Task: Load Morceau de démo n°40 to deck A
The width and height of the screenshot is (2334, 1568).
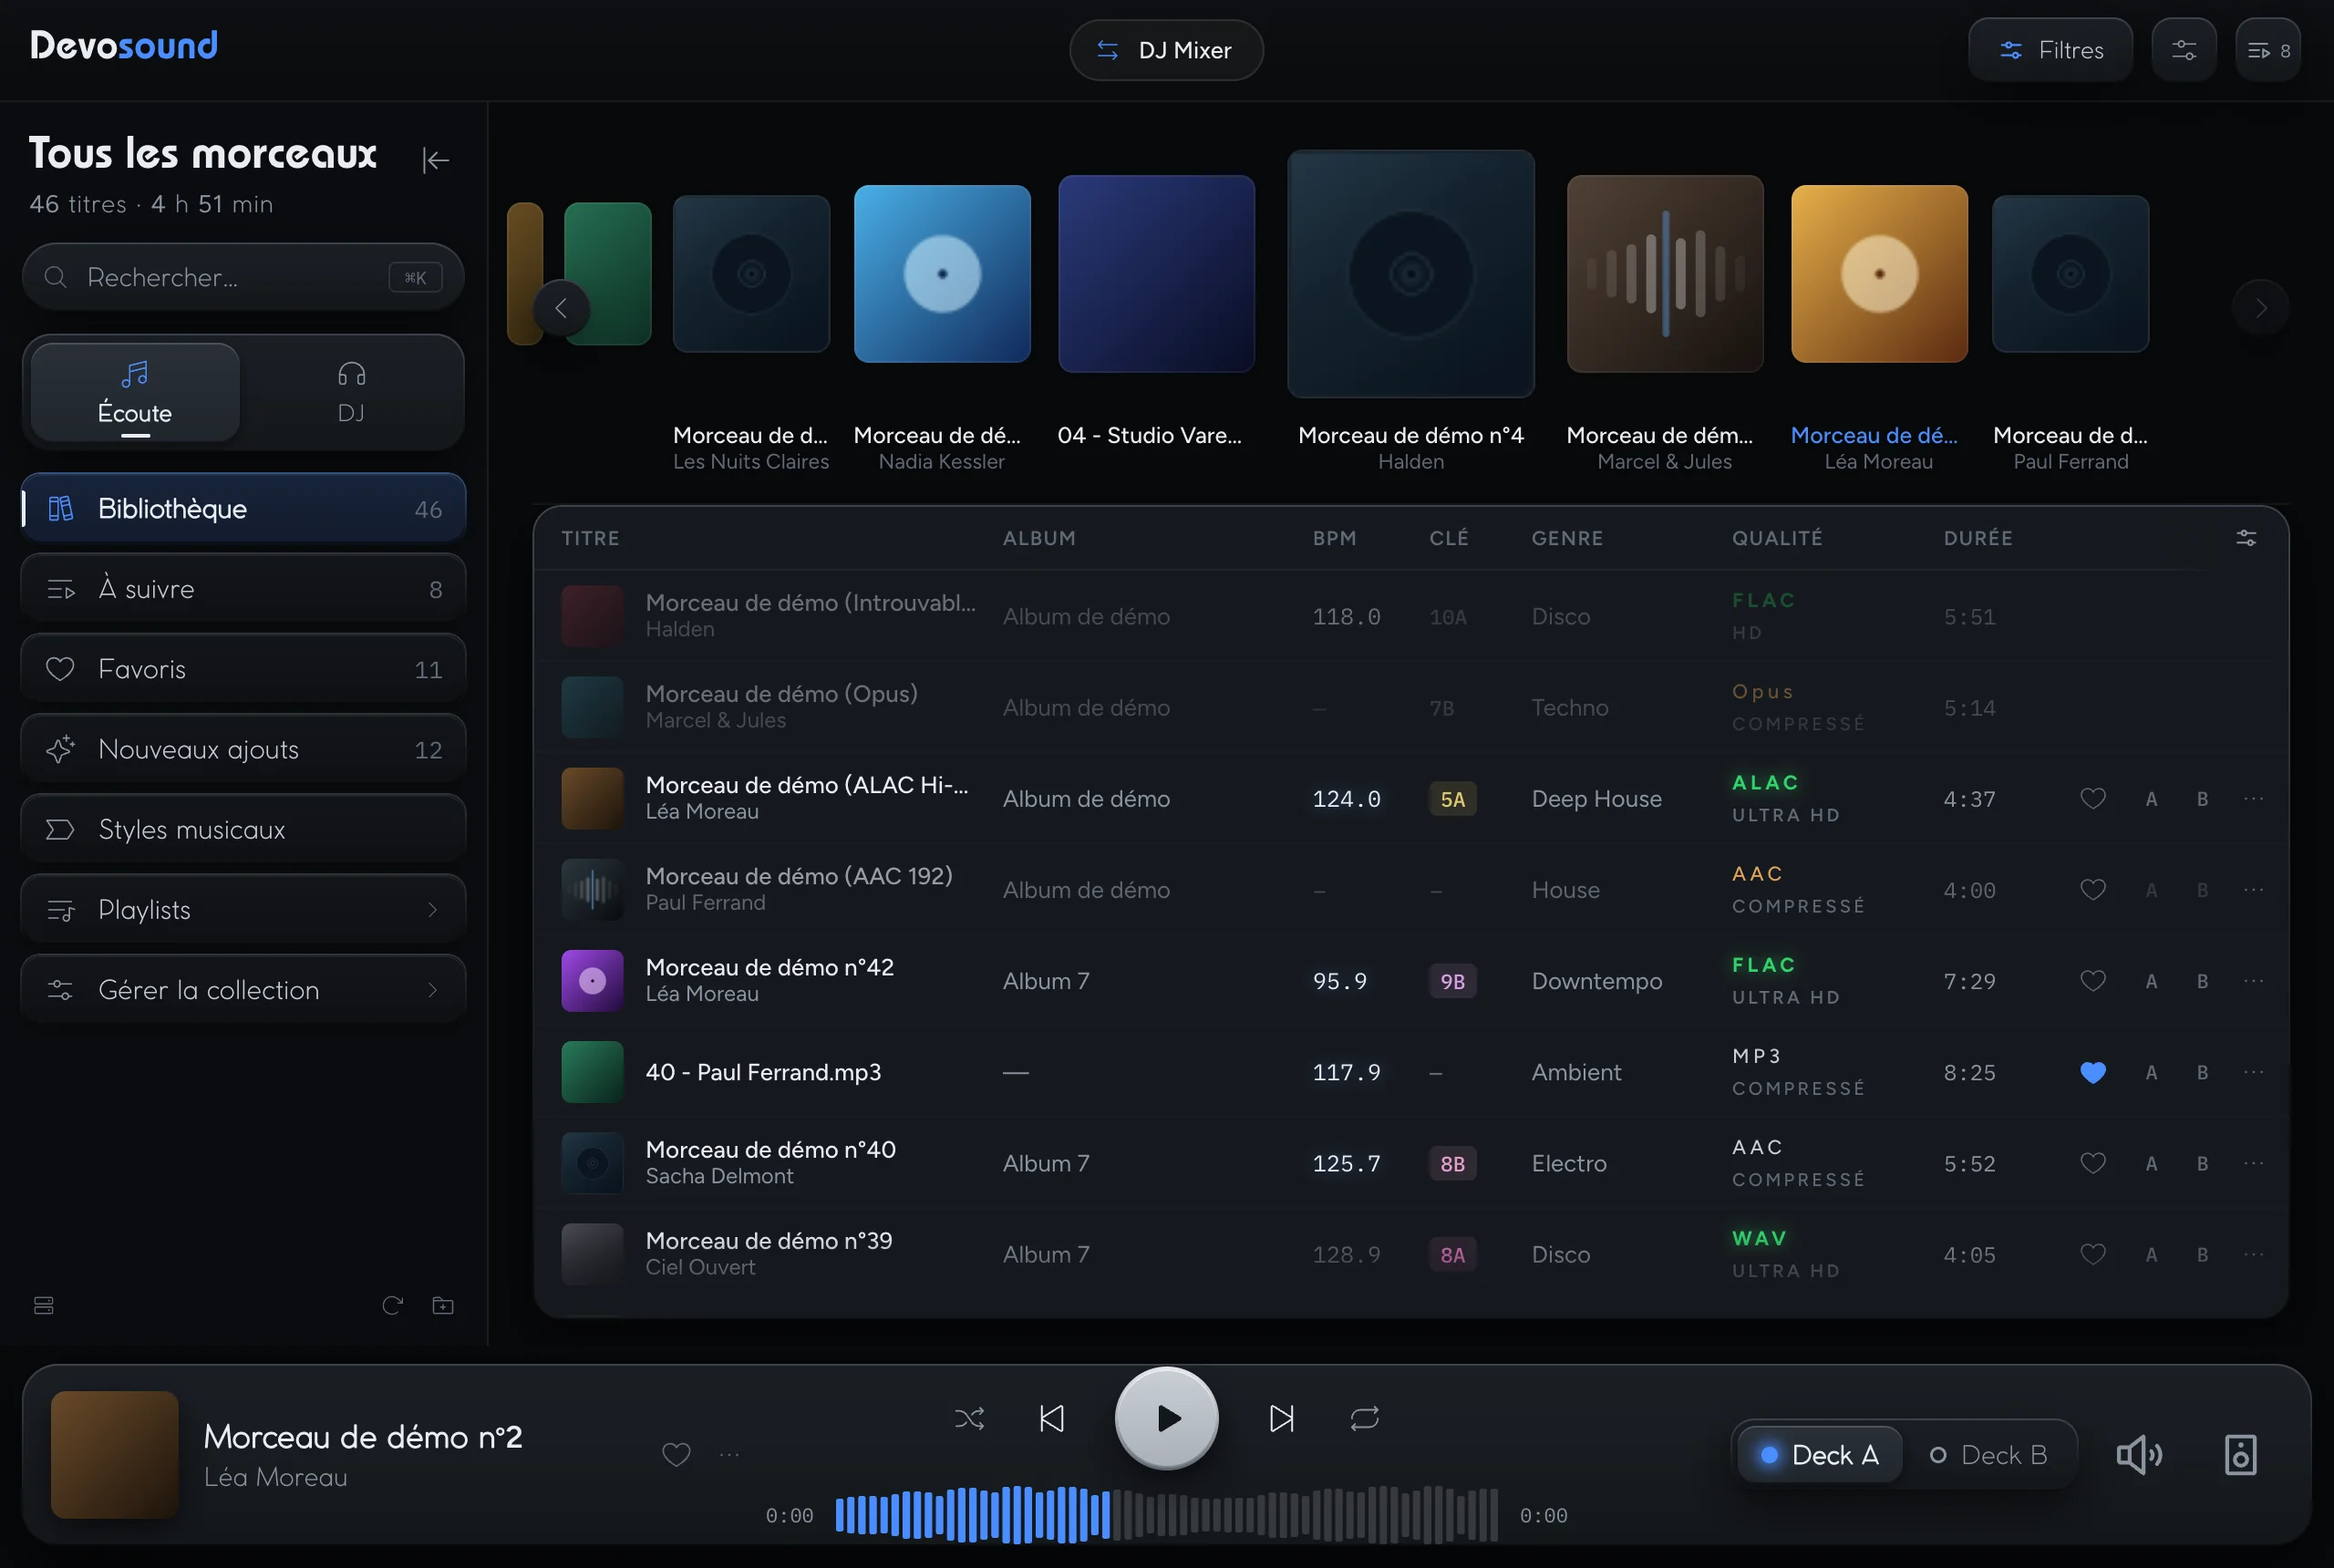Action: pos(2151,1163)
